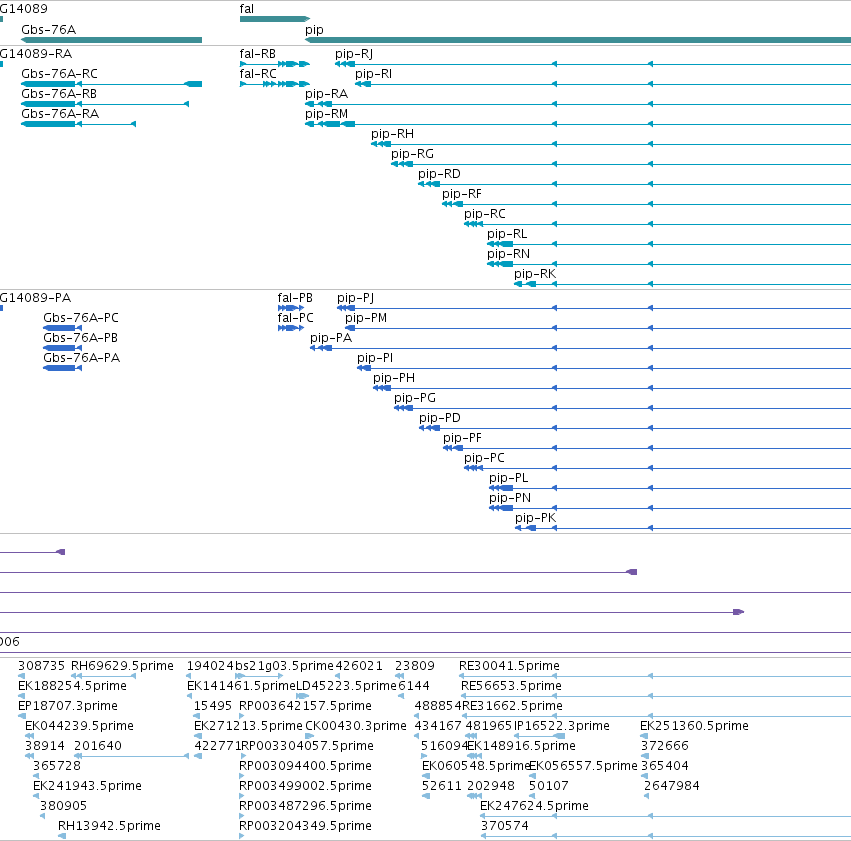Select EST RP003094400.5prime

click(x=305, y=766)
